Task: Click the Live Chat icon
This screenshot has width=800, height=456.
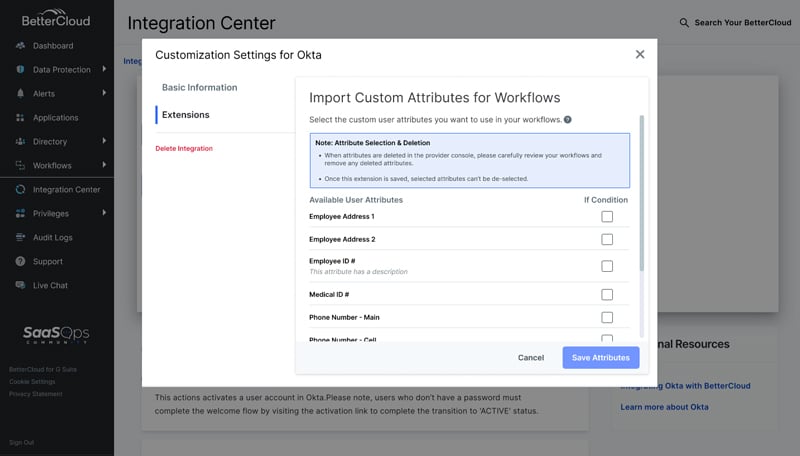Action: tap(20, 285)
